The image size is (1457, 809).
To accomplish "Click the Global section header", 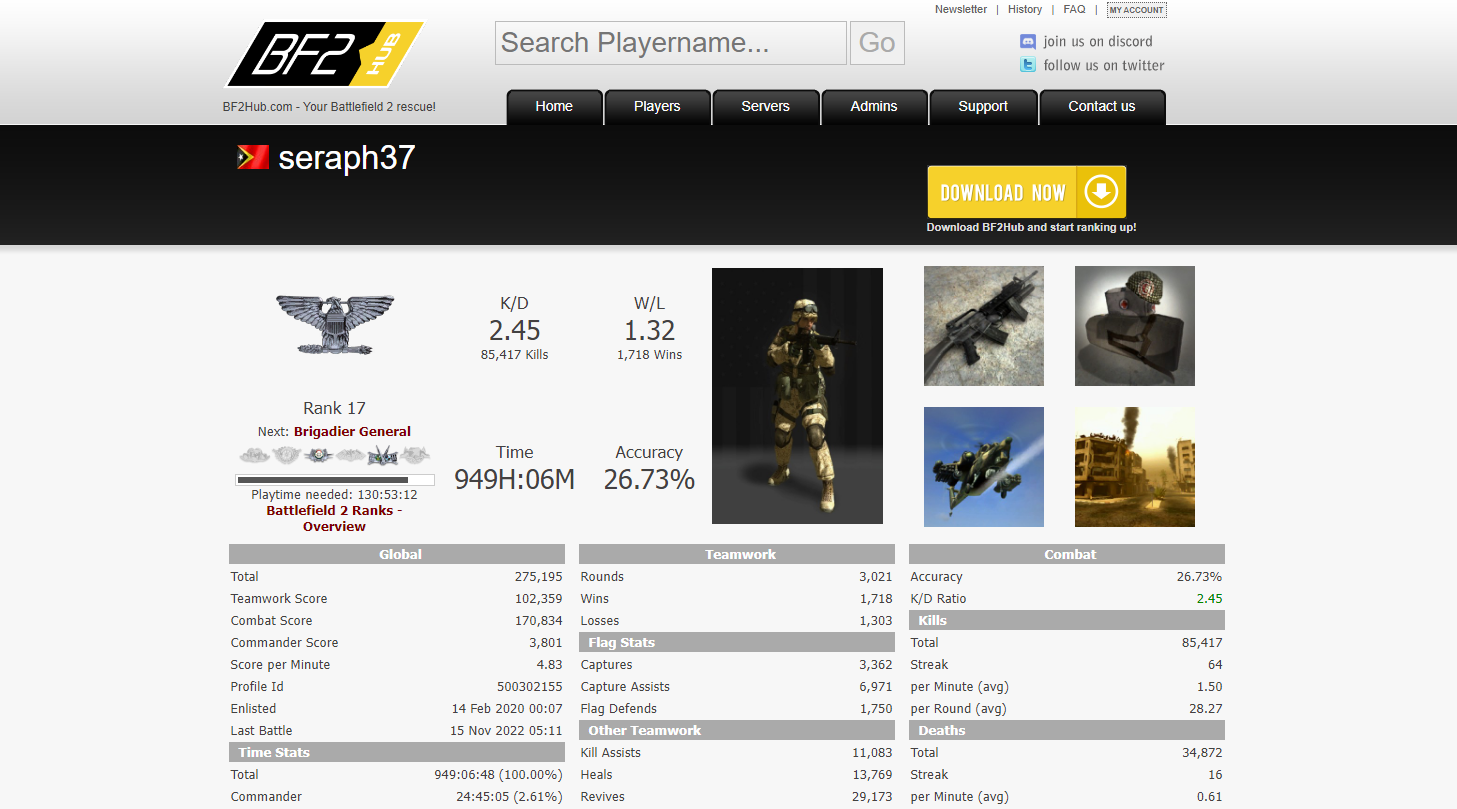I will click(x=397, y=554).
